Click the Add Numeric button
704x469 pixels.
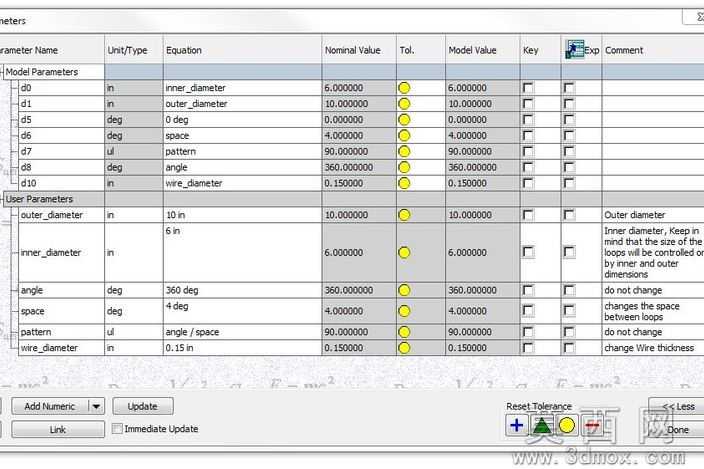point(50,407)
